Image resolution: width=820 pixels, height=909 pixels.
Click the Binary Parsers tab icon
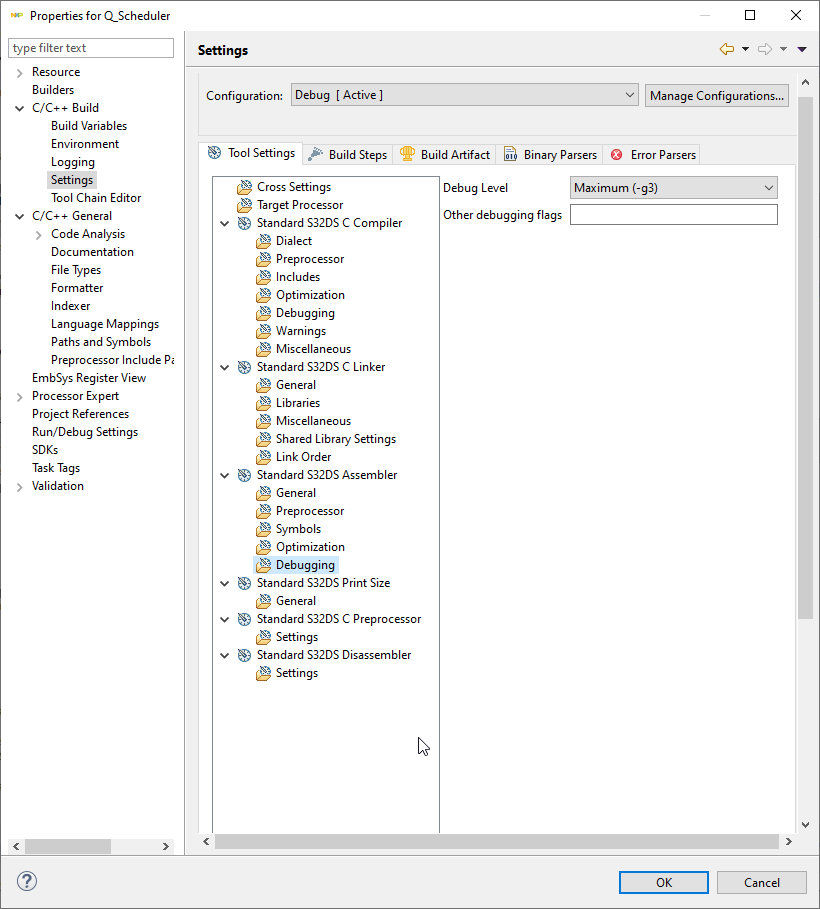(513, 153)
